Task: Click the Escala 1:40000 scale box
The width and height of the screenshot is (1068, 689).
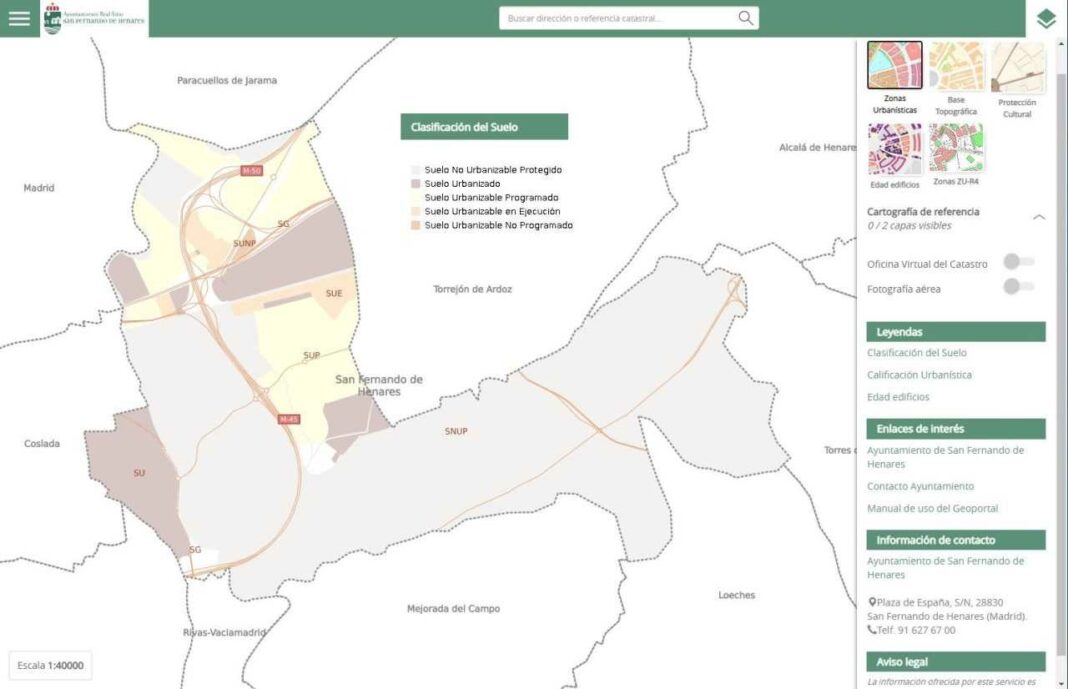Action: pyautogui.click(x=50, y=665)
